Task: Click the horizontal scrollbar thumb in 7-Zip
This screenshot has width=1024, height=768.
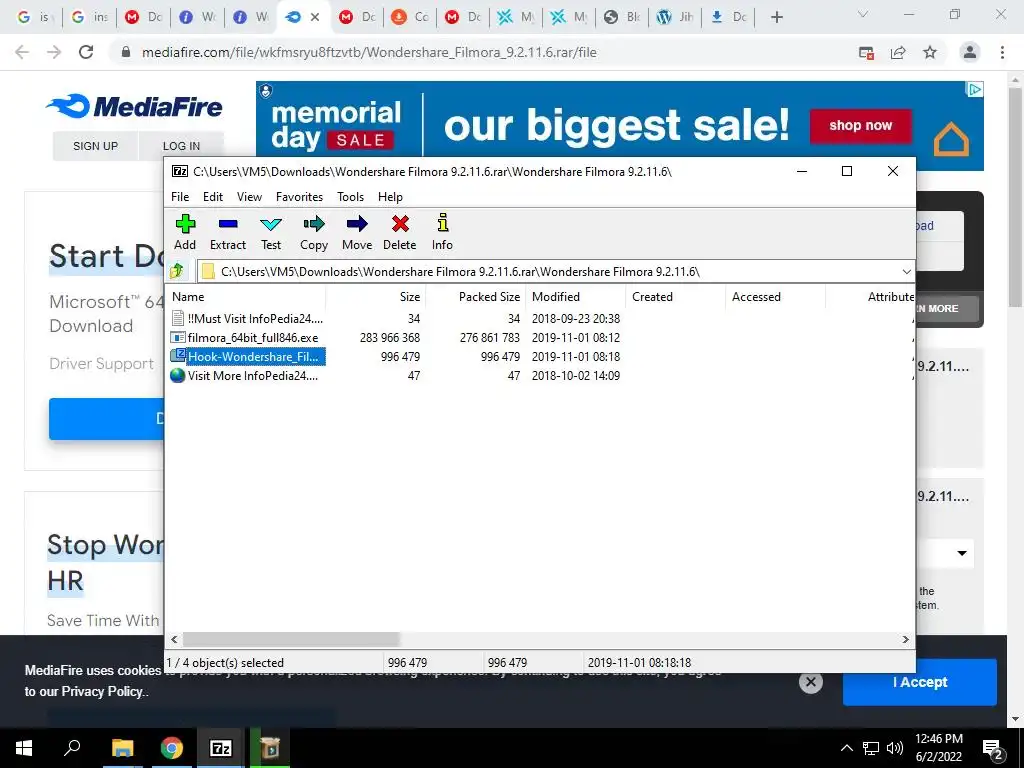Action: coord(291,639)
